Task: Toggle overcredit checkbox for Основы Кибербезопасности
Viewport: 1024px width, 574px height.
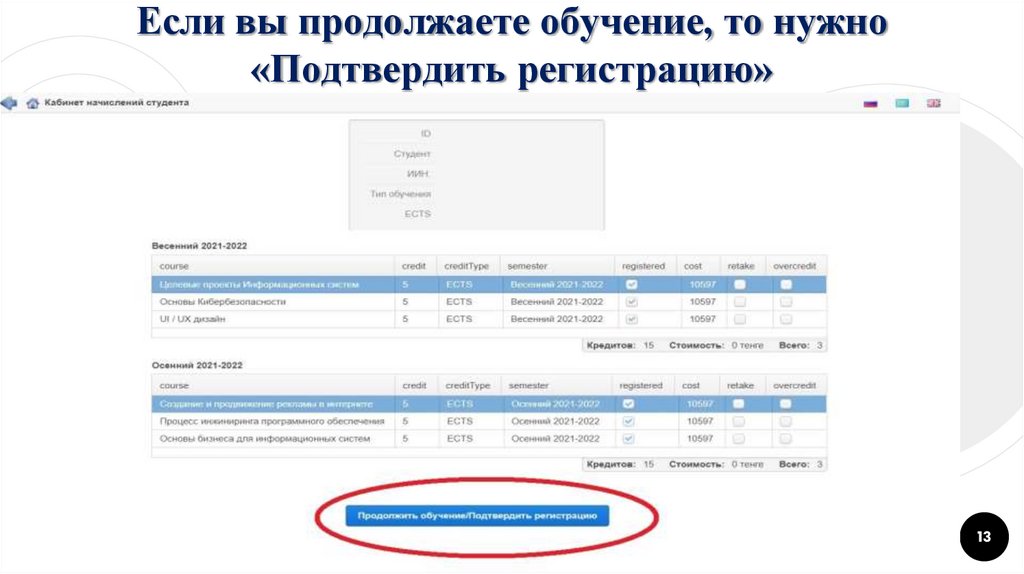Action: point(786,302)
